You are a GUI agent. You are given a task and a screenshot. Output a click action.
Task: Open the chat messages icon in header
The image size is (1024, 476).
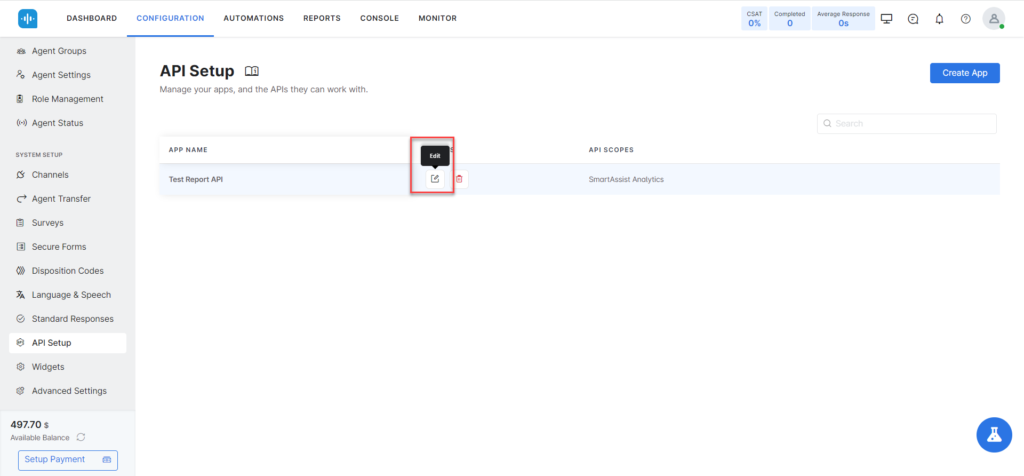912,18
